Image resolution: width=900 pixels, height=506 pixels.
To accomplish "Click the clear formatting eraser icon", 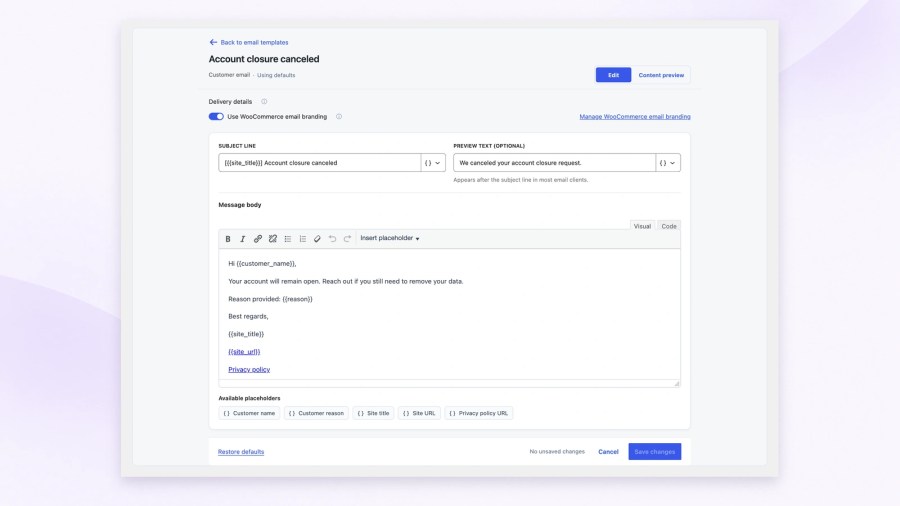I will point(317,239).
